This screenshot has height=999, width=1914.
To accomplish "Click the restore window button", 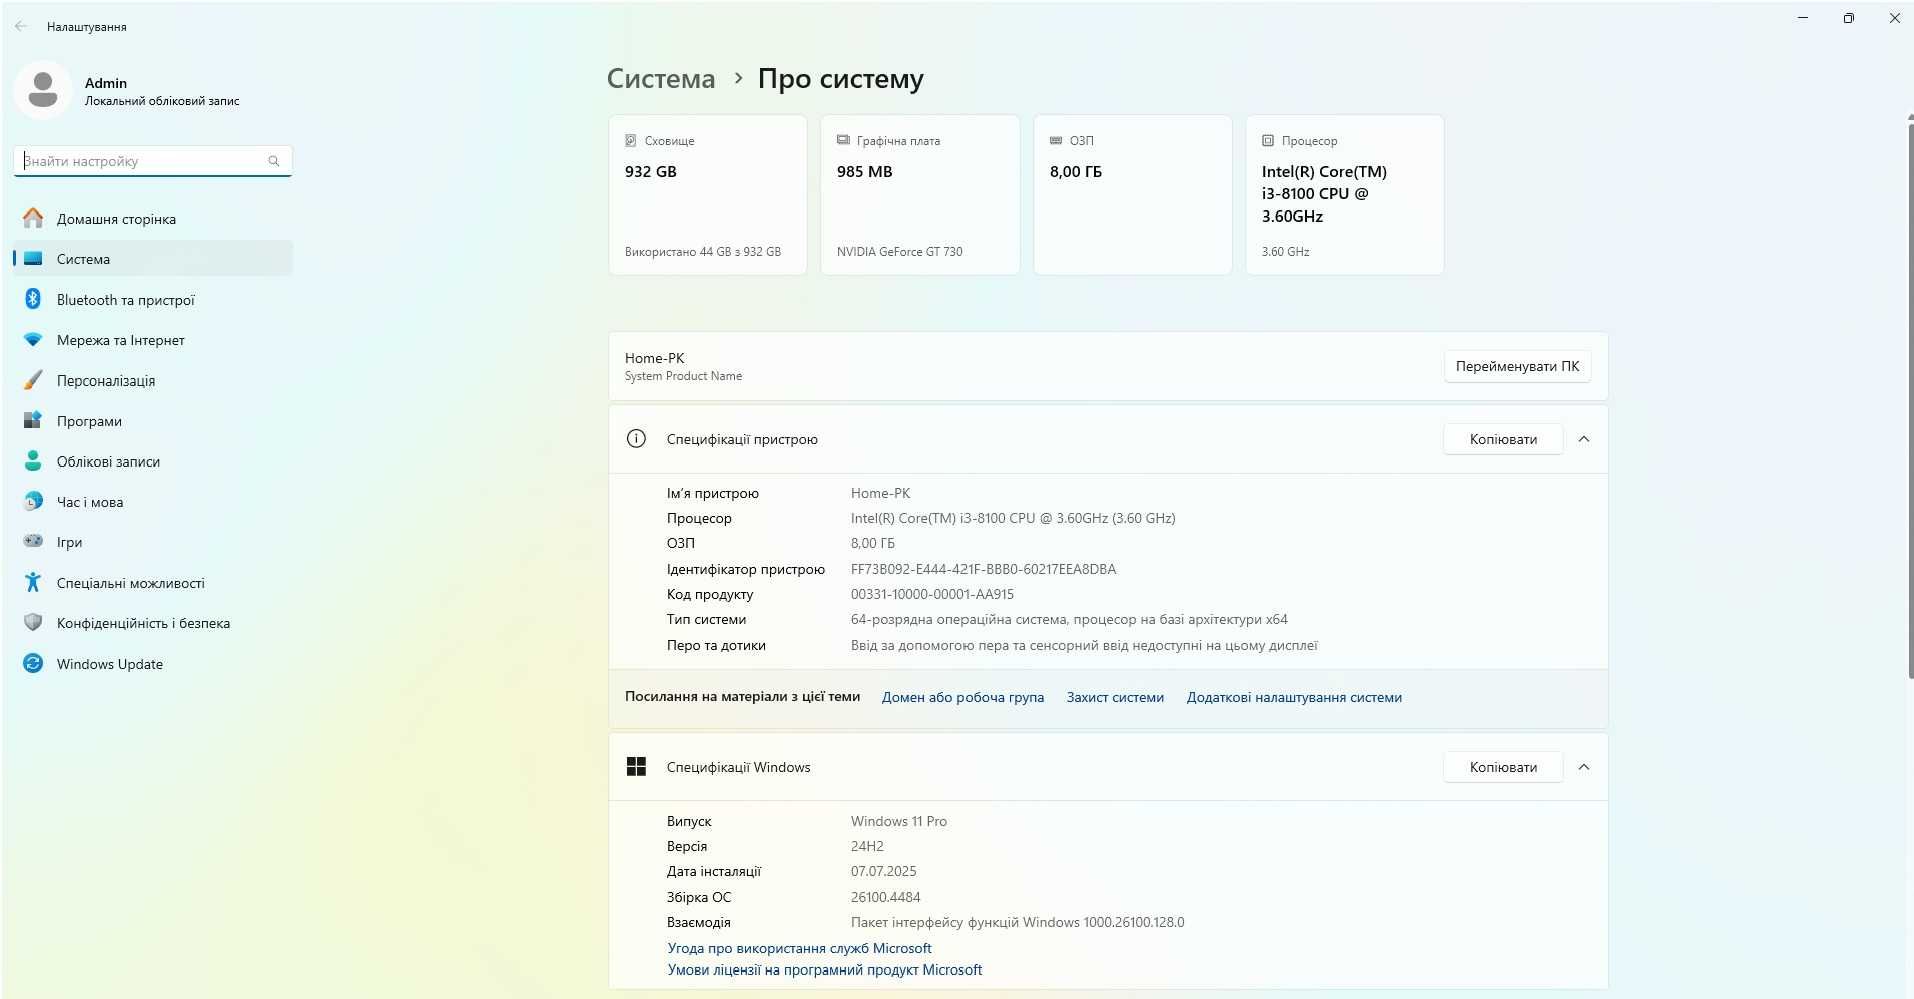I will click(x=1848, y=18).
